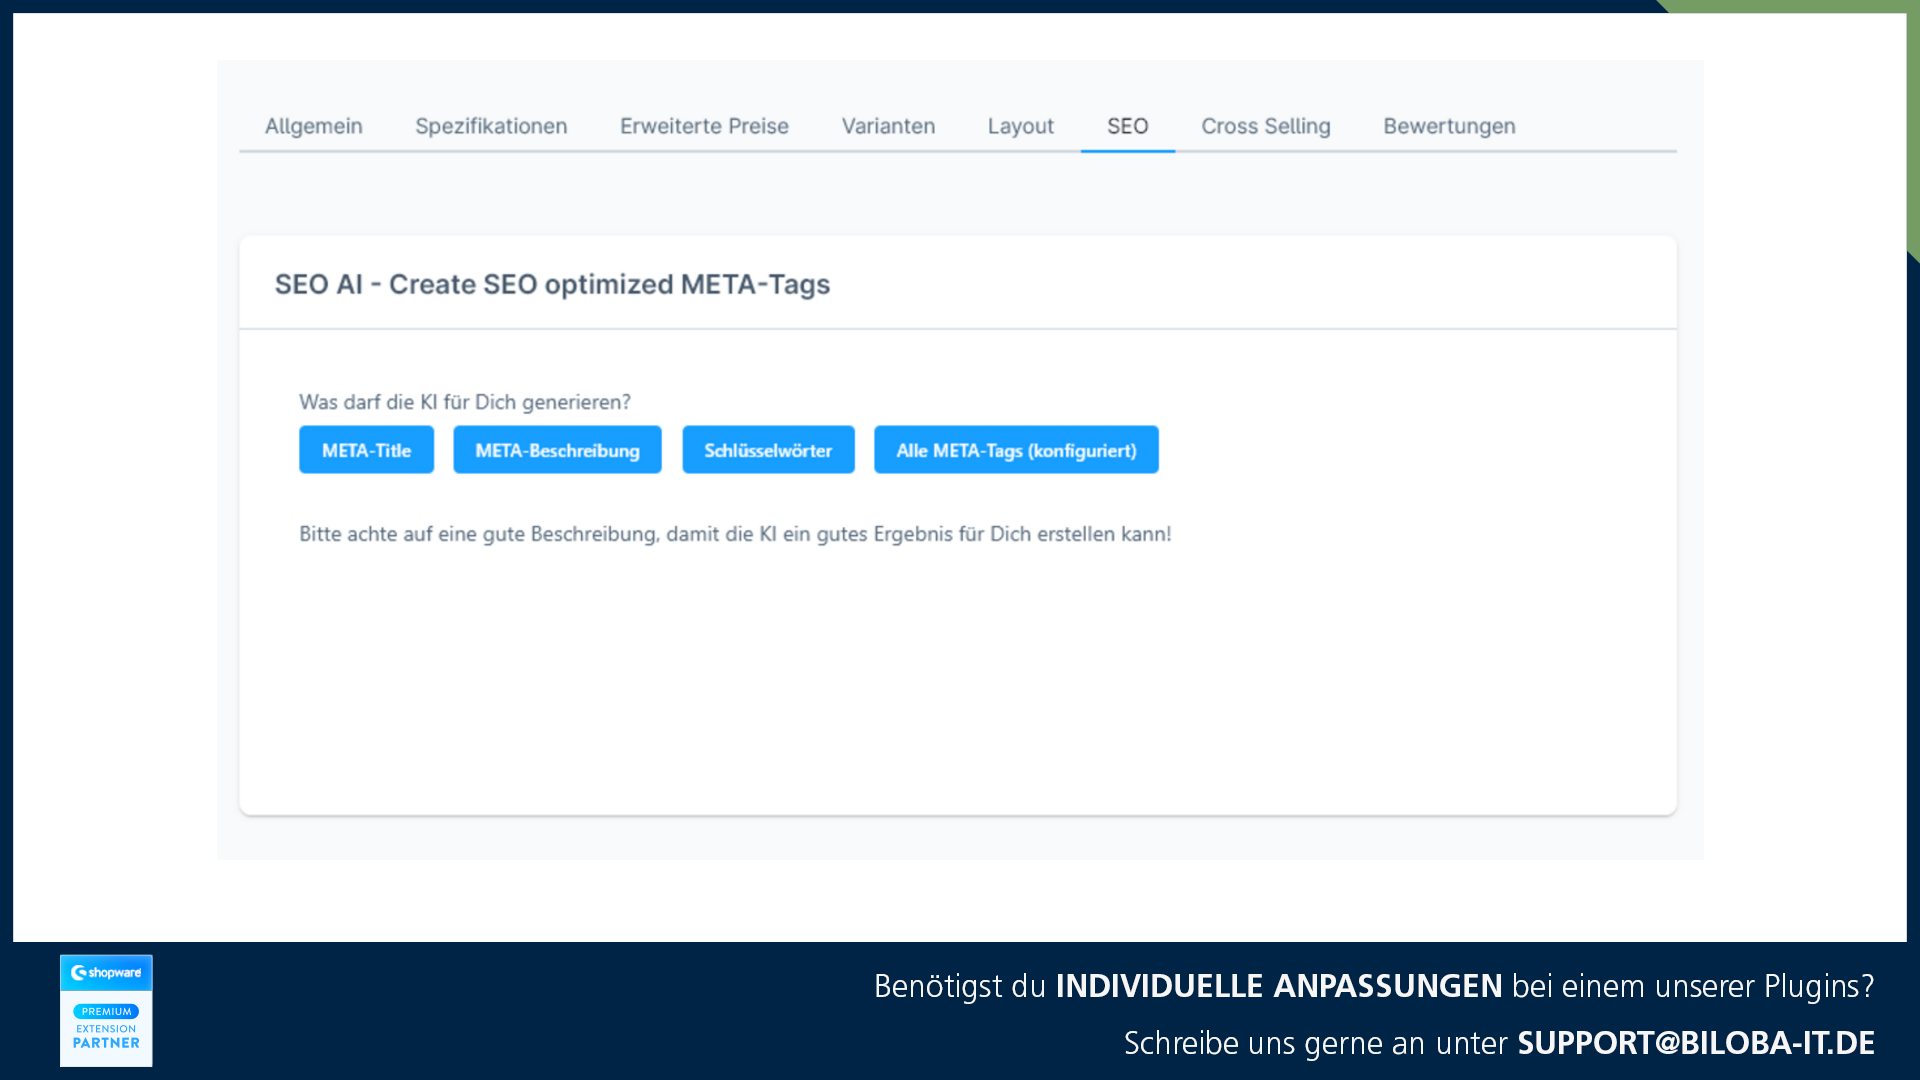Switch to the Varianten tab

click(889, 125)
